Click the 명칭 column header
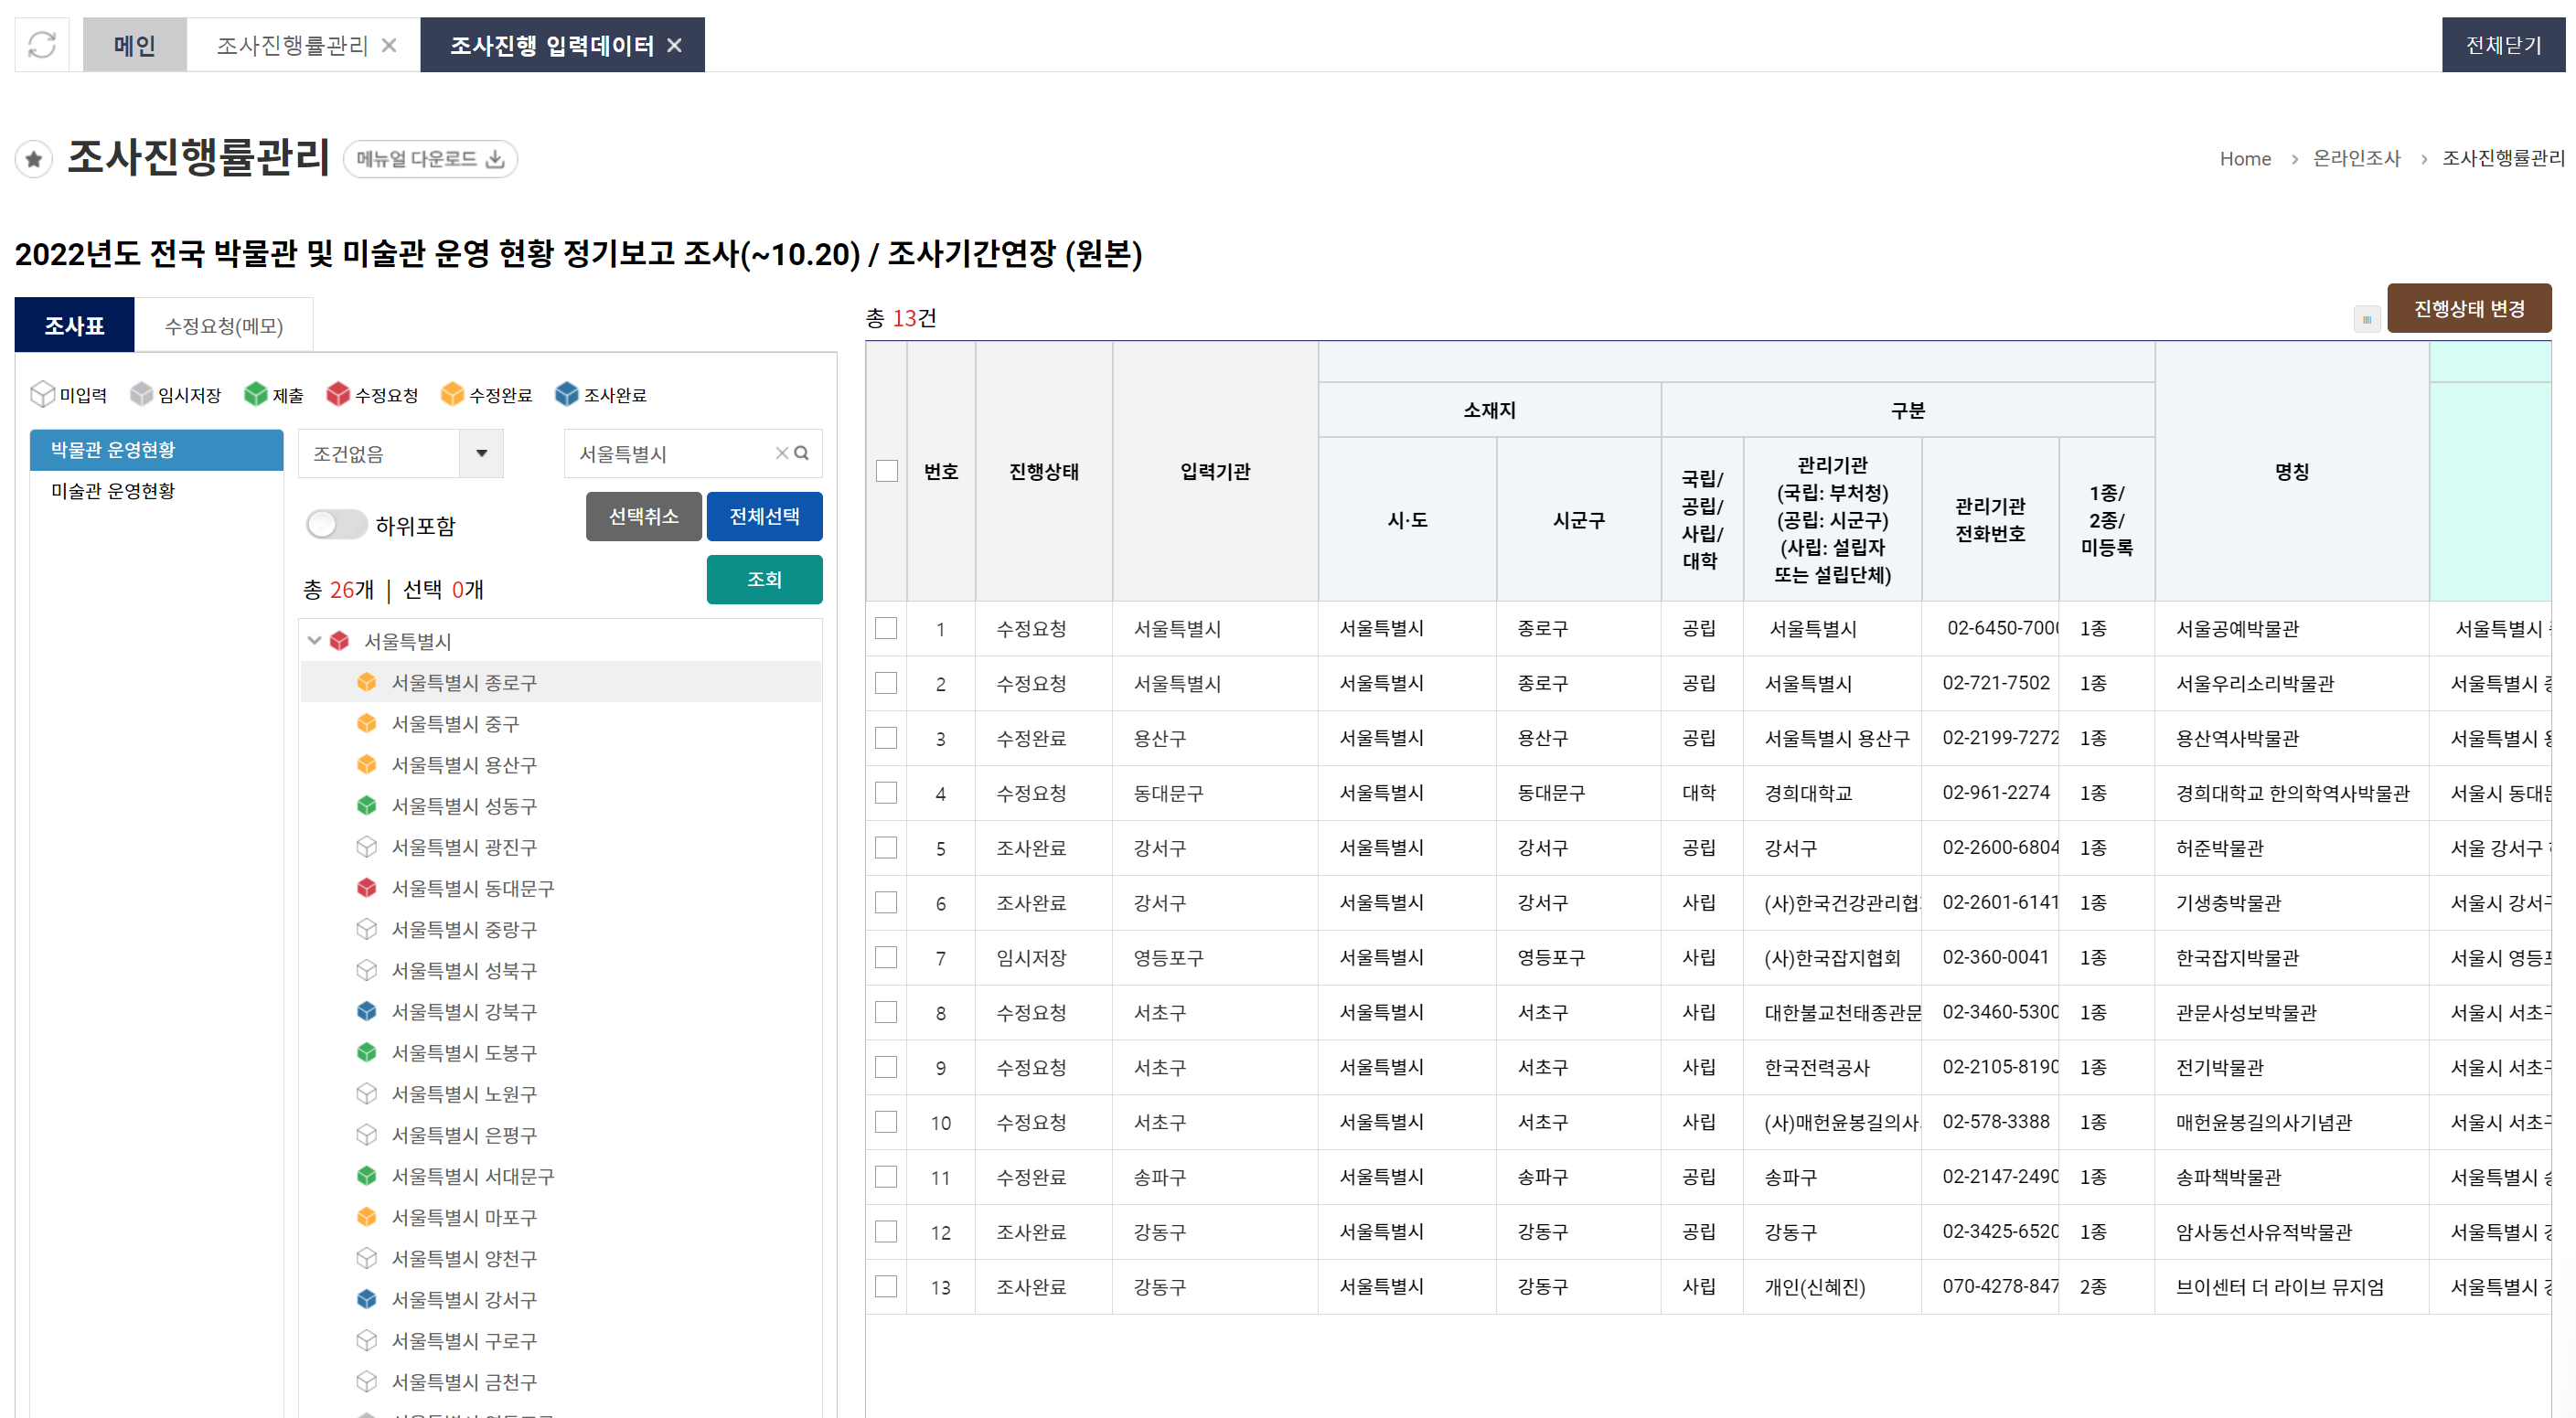Viewport: 2576px width, 1418px height. point(2292,471)
